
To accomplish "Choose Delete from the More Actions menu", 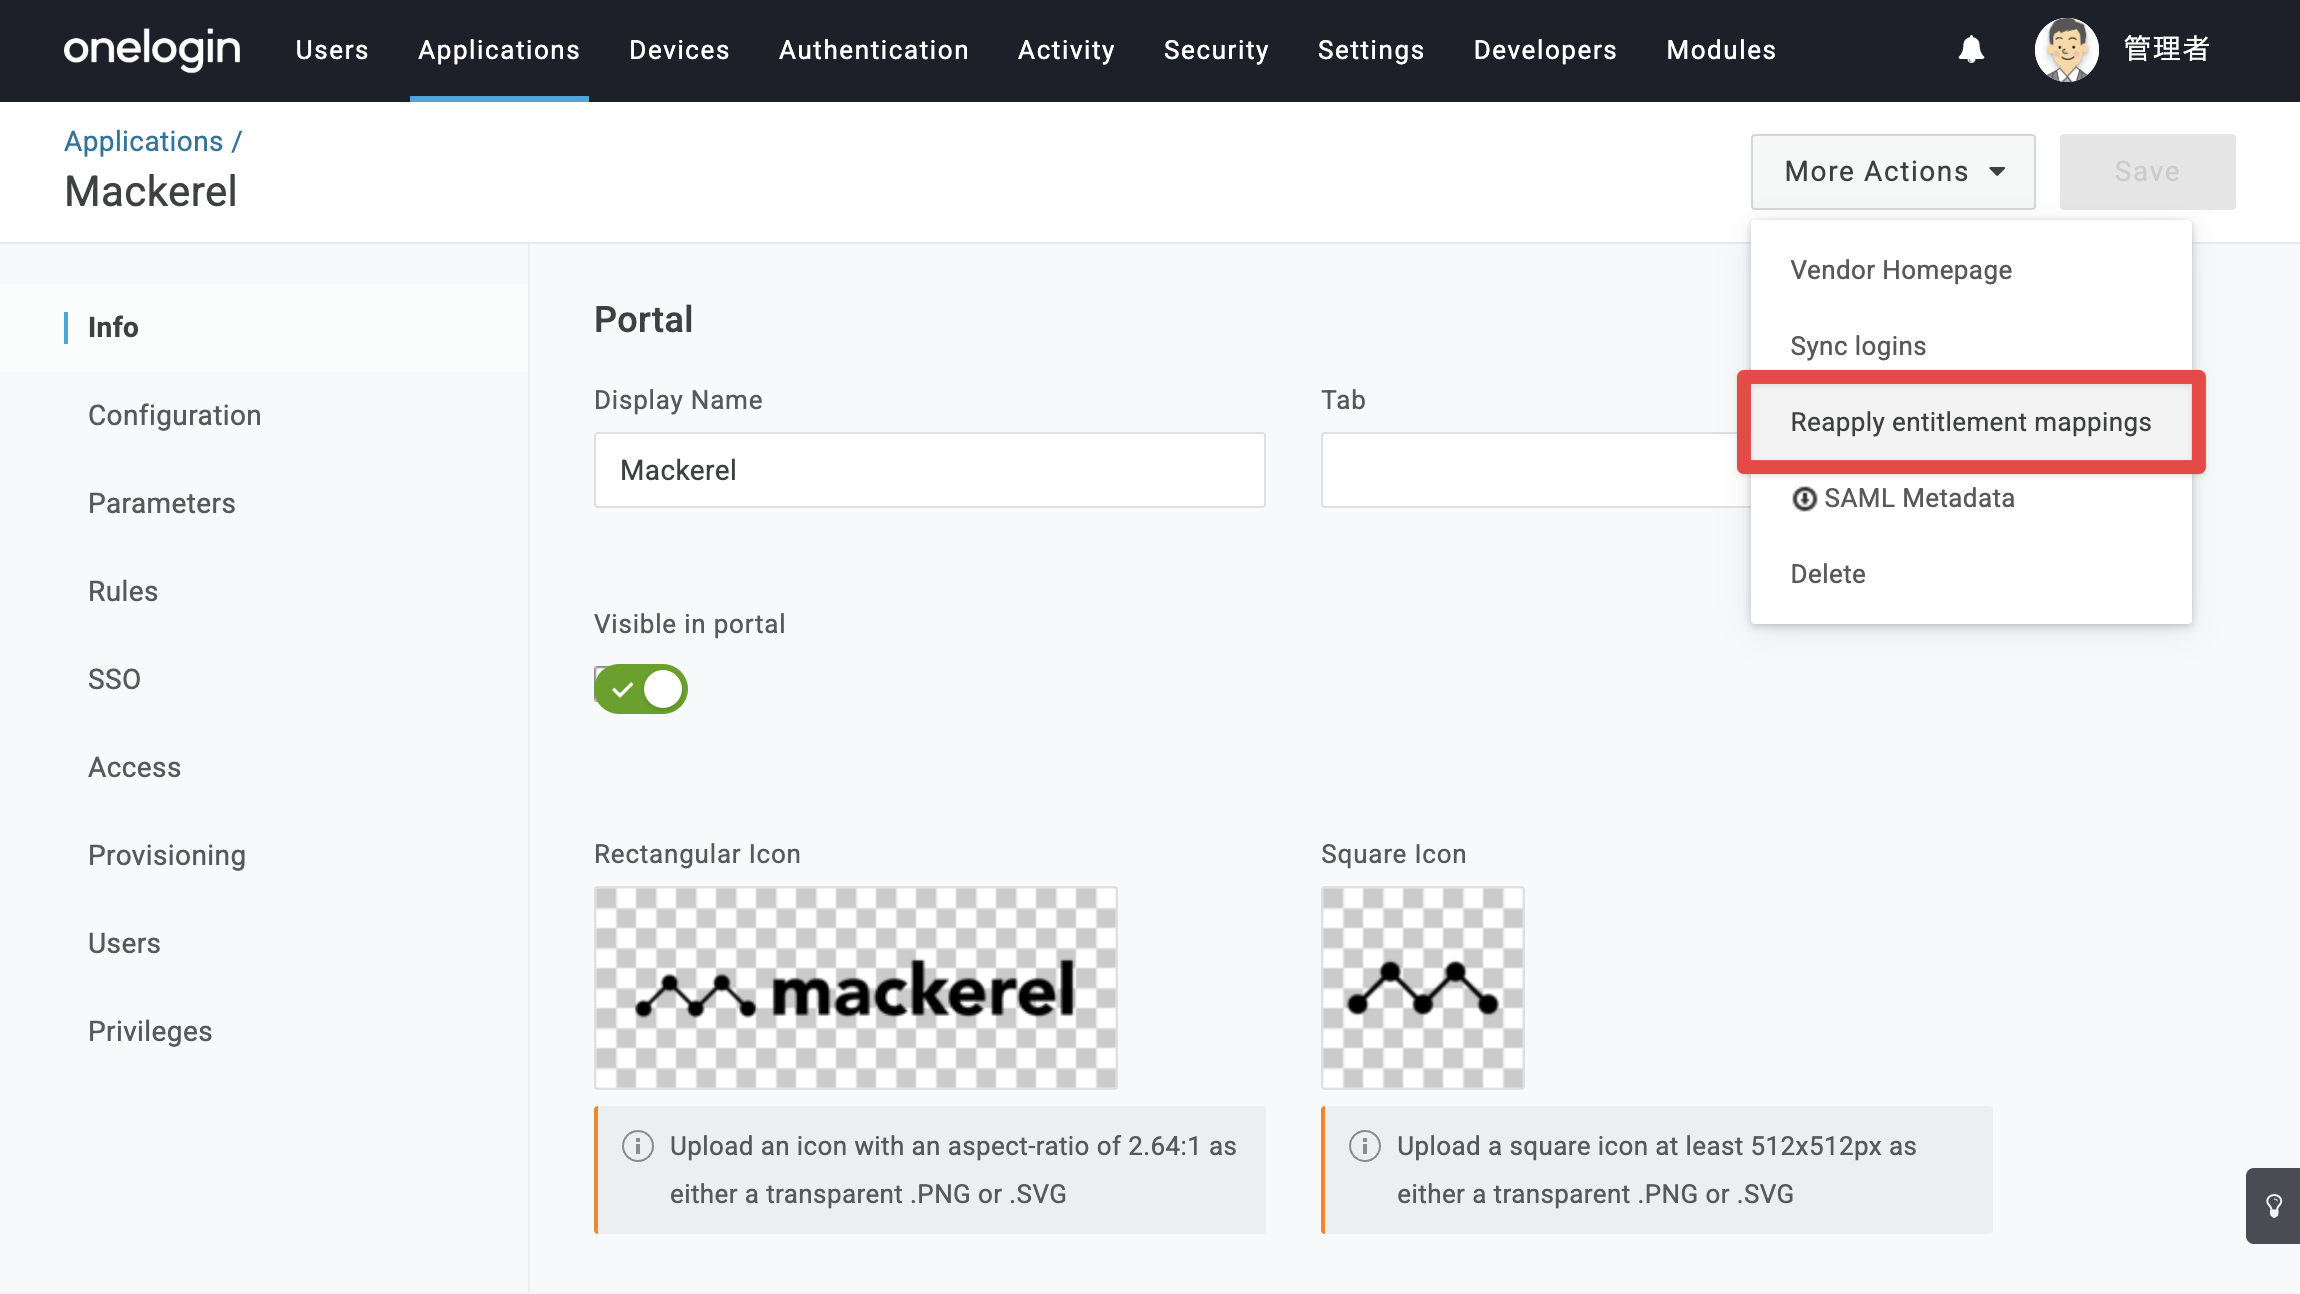I will pos(1971,574).
